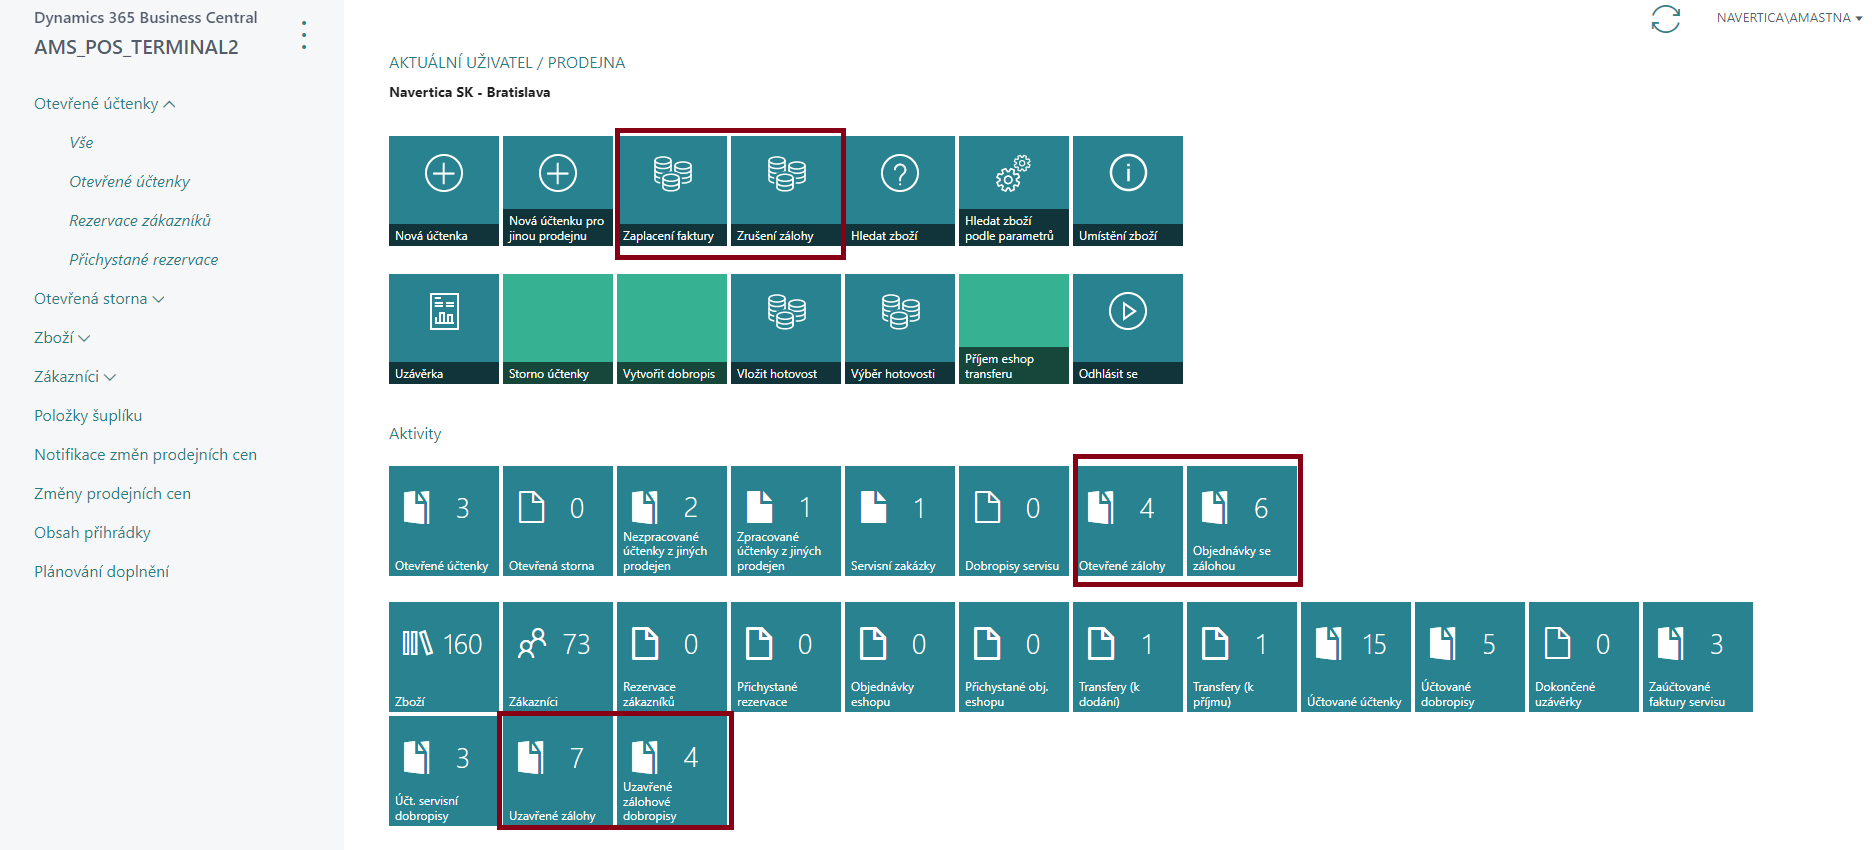Open Zpracované účtenky z jiných prodejen tile
The height and width of the screenshot is (850, 1872).
click(786, 521)
